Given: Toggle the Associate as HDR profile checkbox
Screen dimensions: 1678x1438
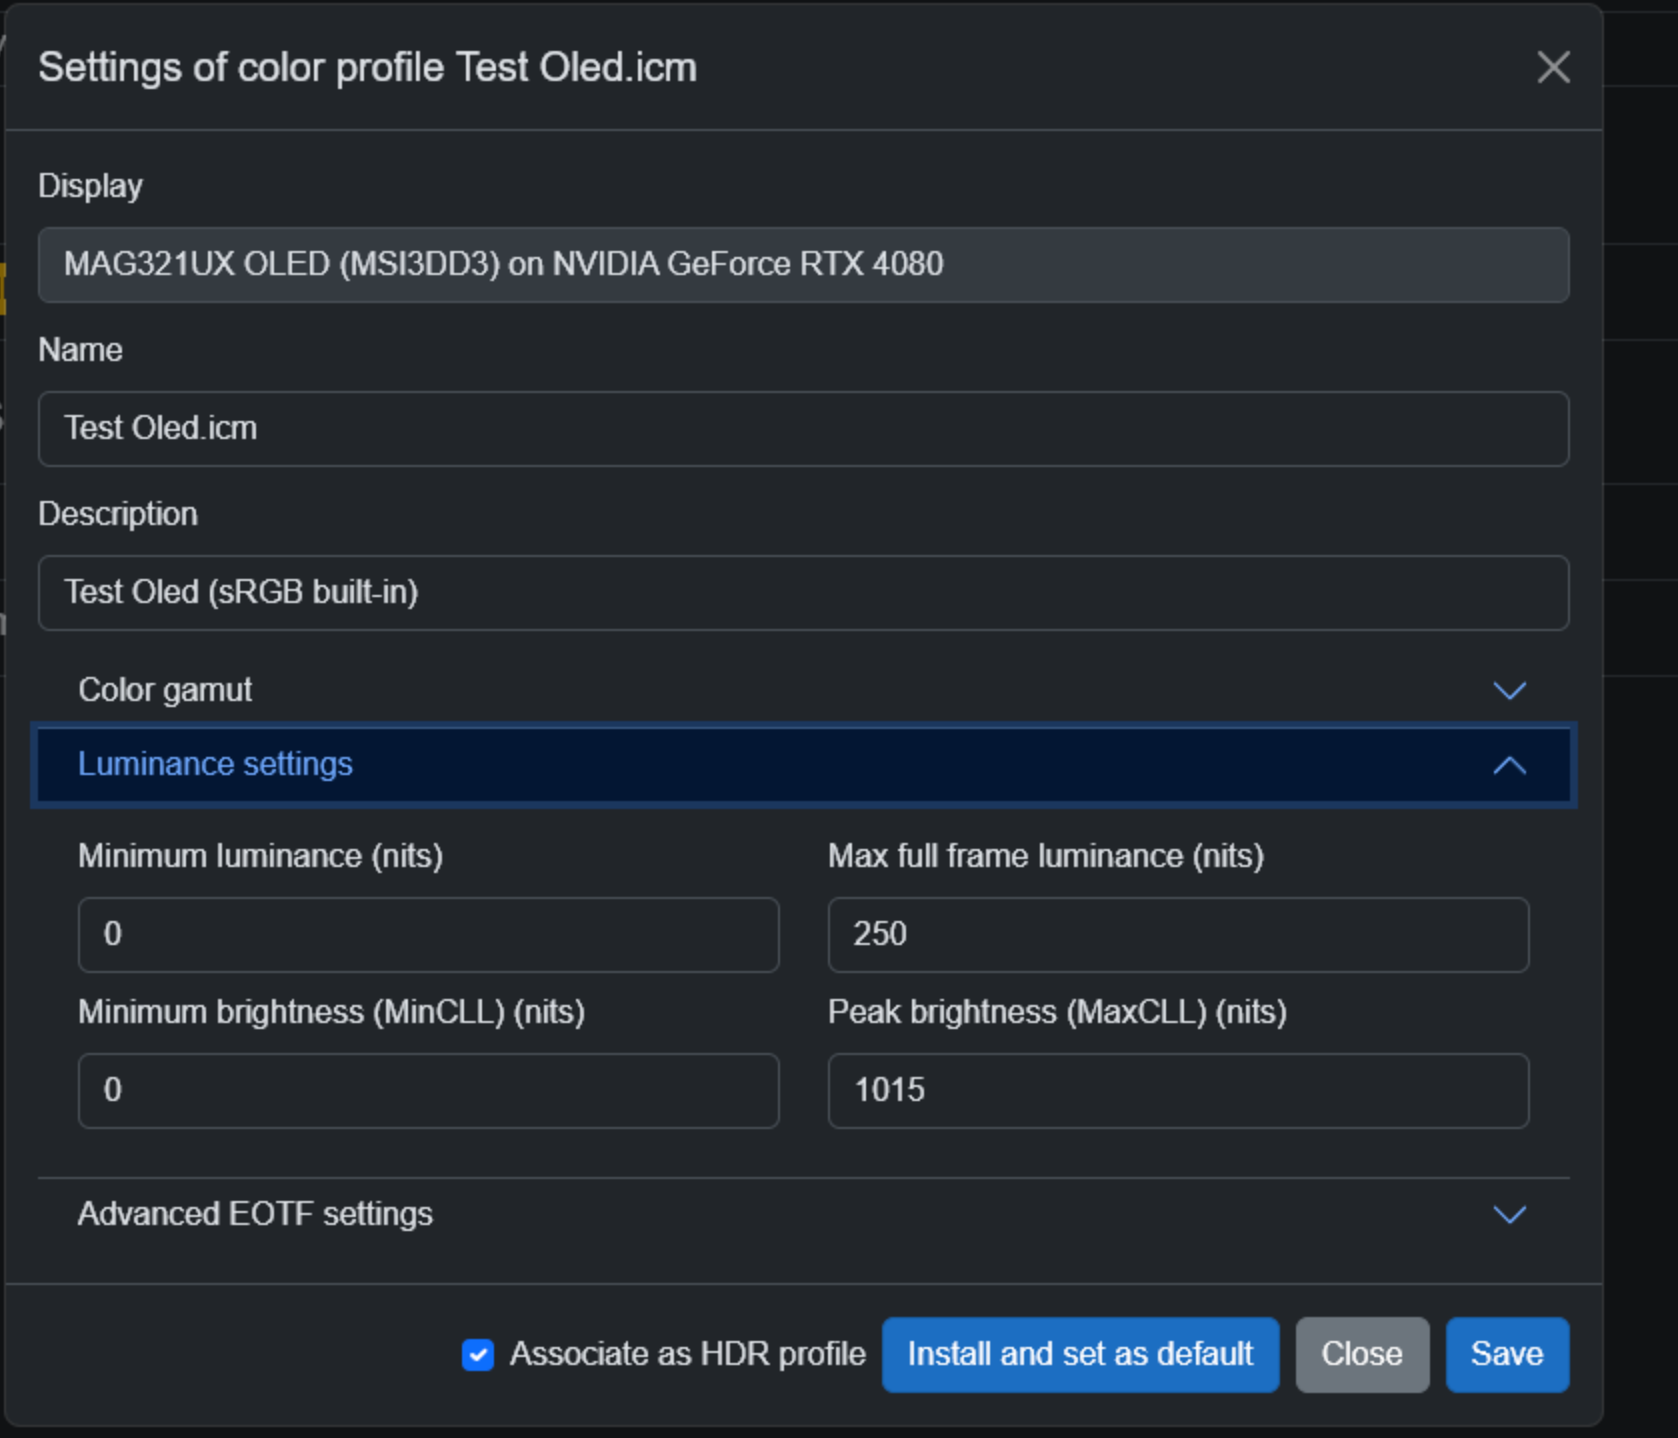Looking at the screenshot, I should tap(478, 1355).
